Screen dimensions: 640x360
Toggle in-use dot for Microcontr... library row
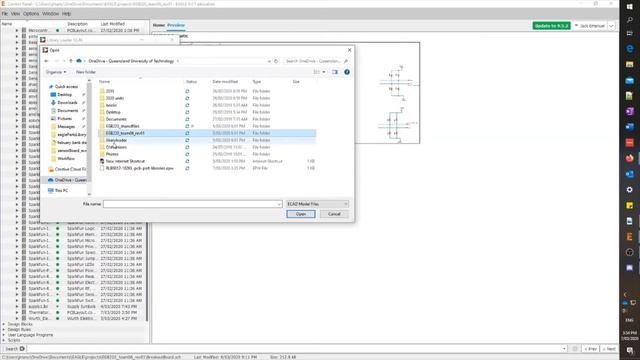(58, 30)
